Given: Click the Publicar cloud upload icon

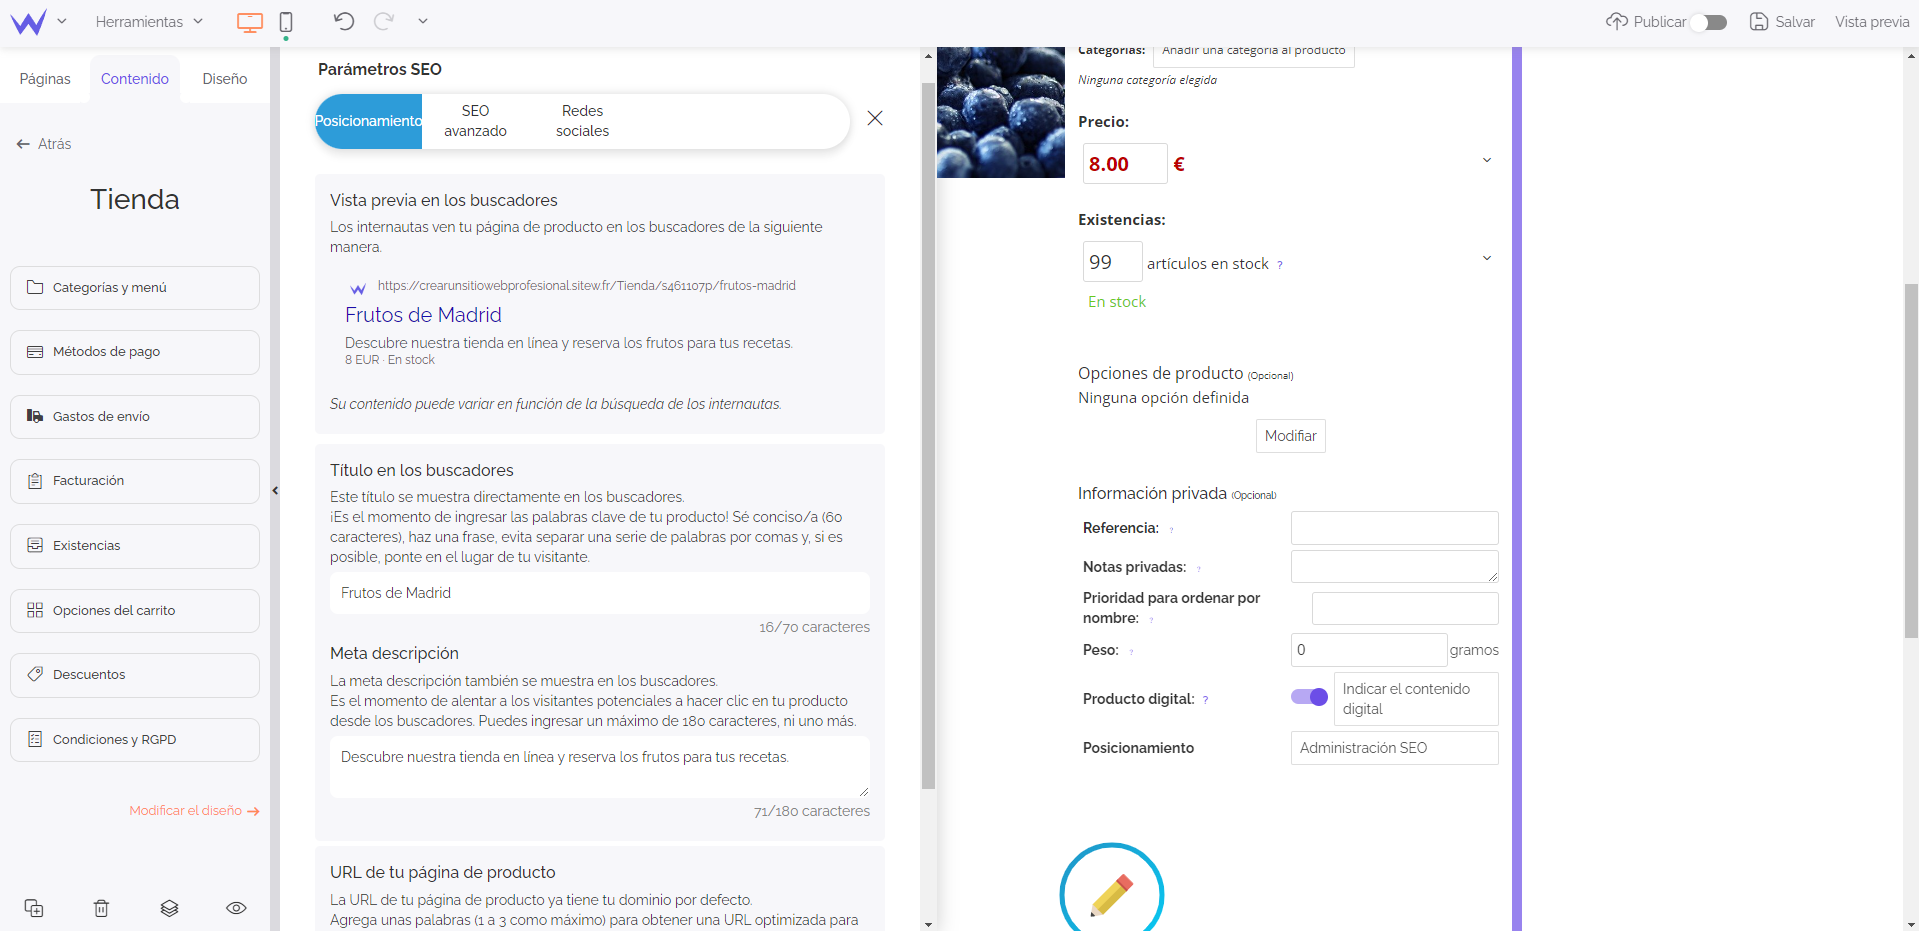Looking at the screenshot, I should click(1616, 21).
